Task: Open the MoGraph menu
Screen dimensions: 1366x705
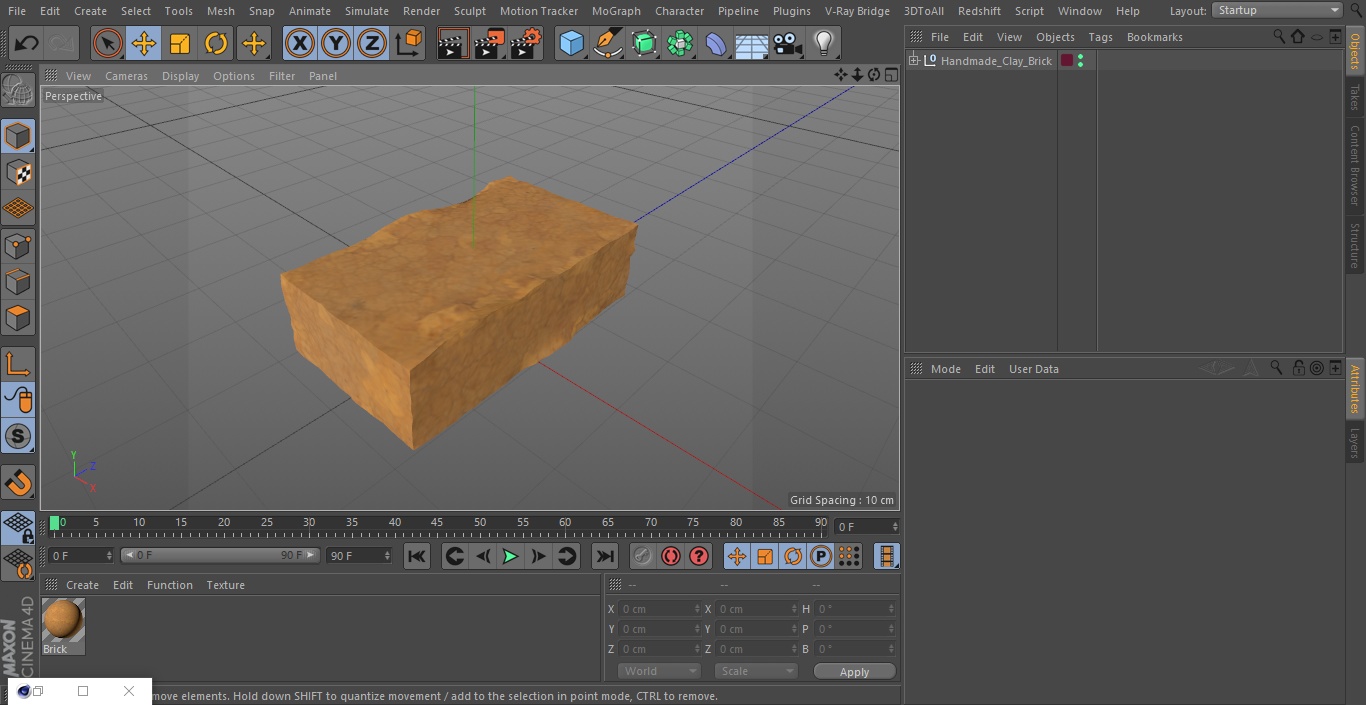Action: click(616, 11)
